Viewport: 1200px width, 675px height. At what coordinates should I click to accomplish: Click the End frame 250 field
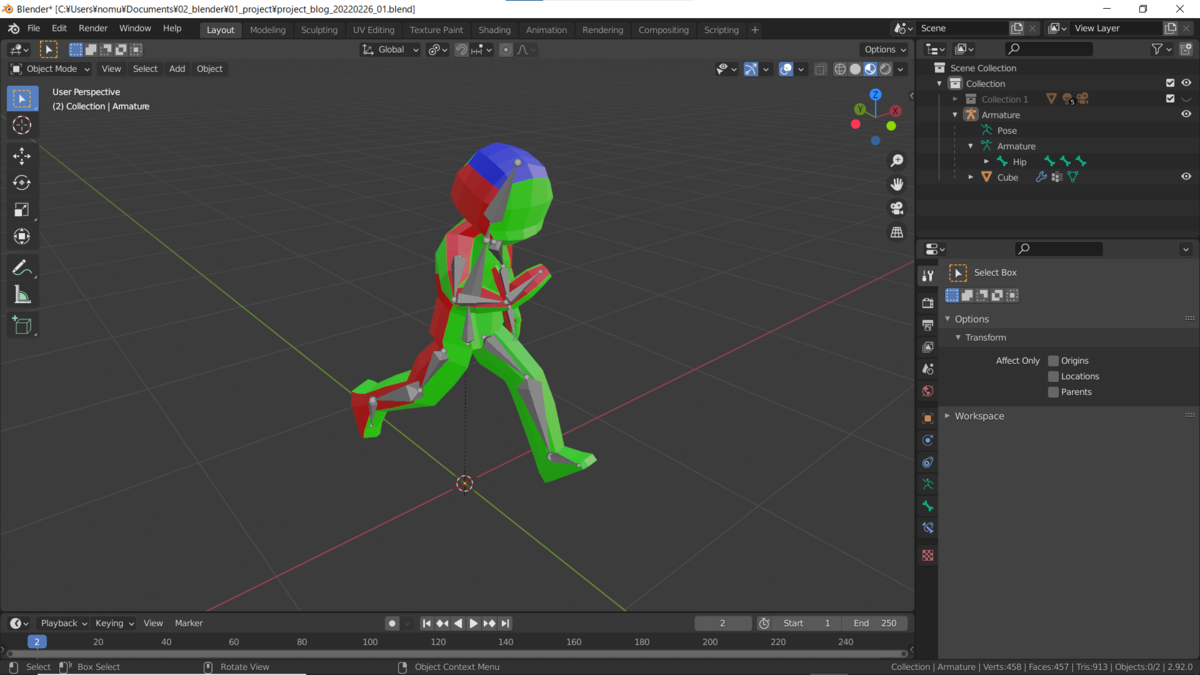875,623
